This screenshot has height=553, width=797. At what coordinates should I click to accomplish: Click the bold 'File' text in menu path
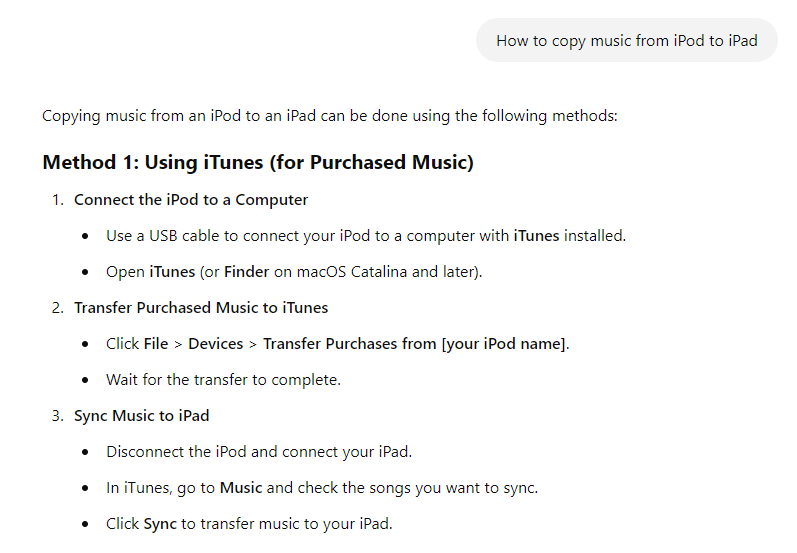[156, 344]
